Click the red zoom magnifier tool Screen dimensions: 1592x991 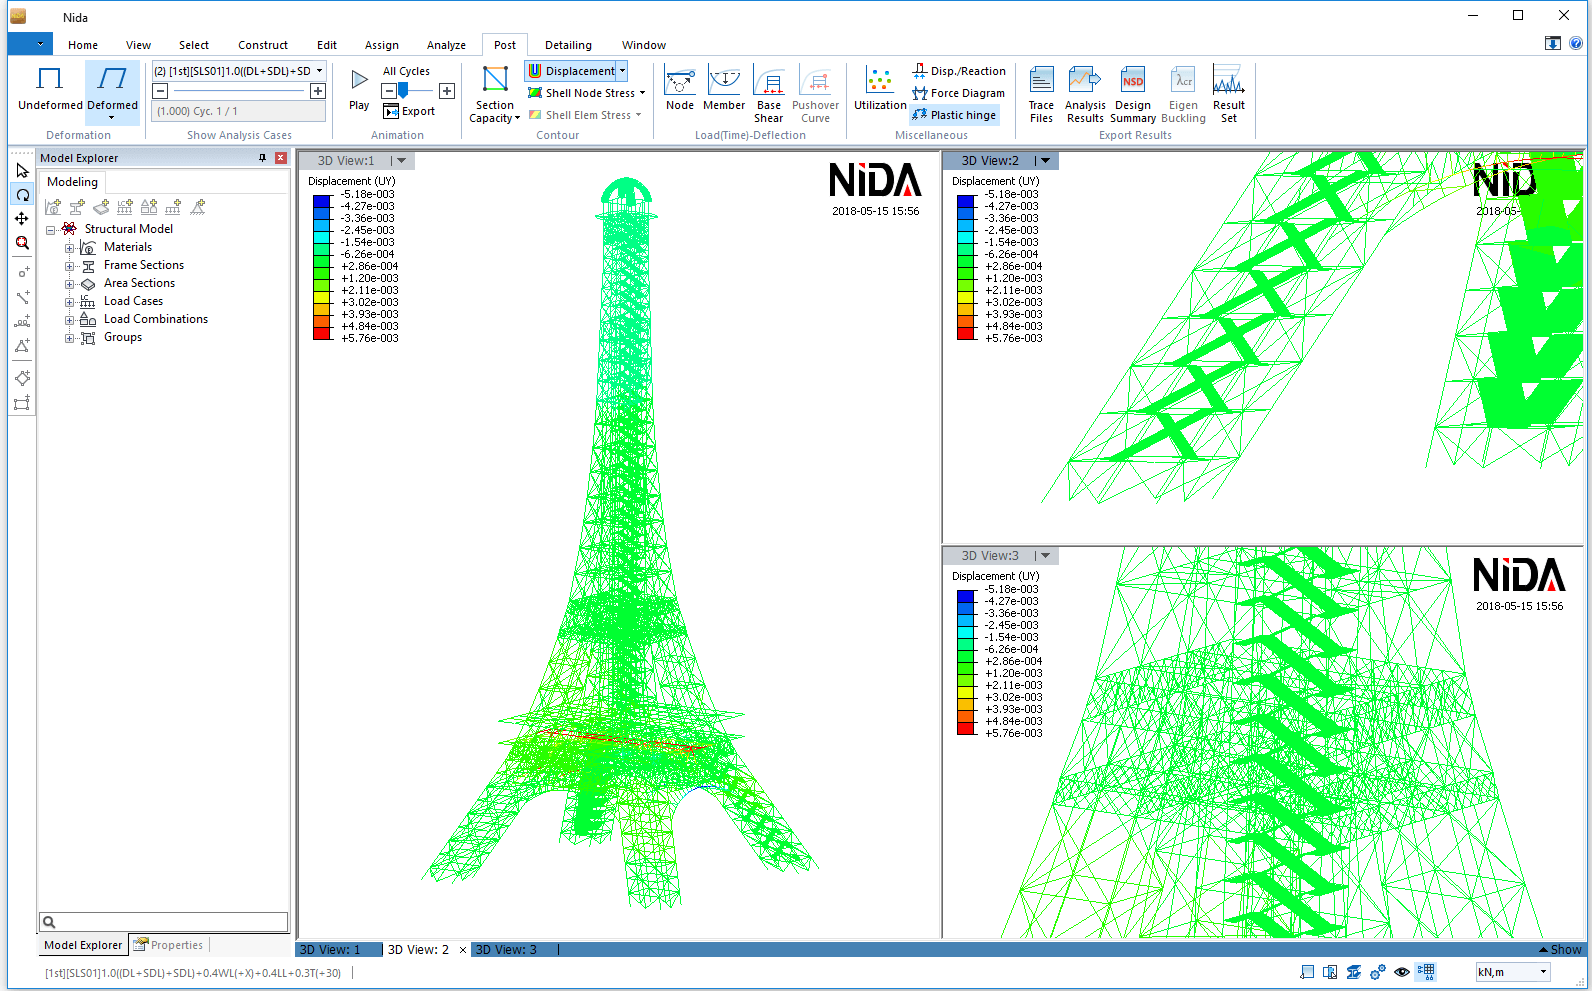22,242
